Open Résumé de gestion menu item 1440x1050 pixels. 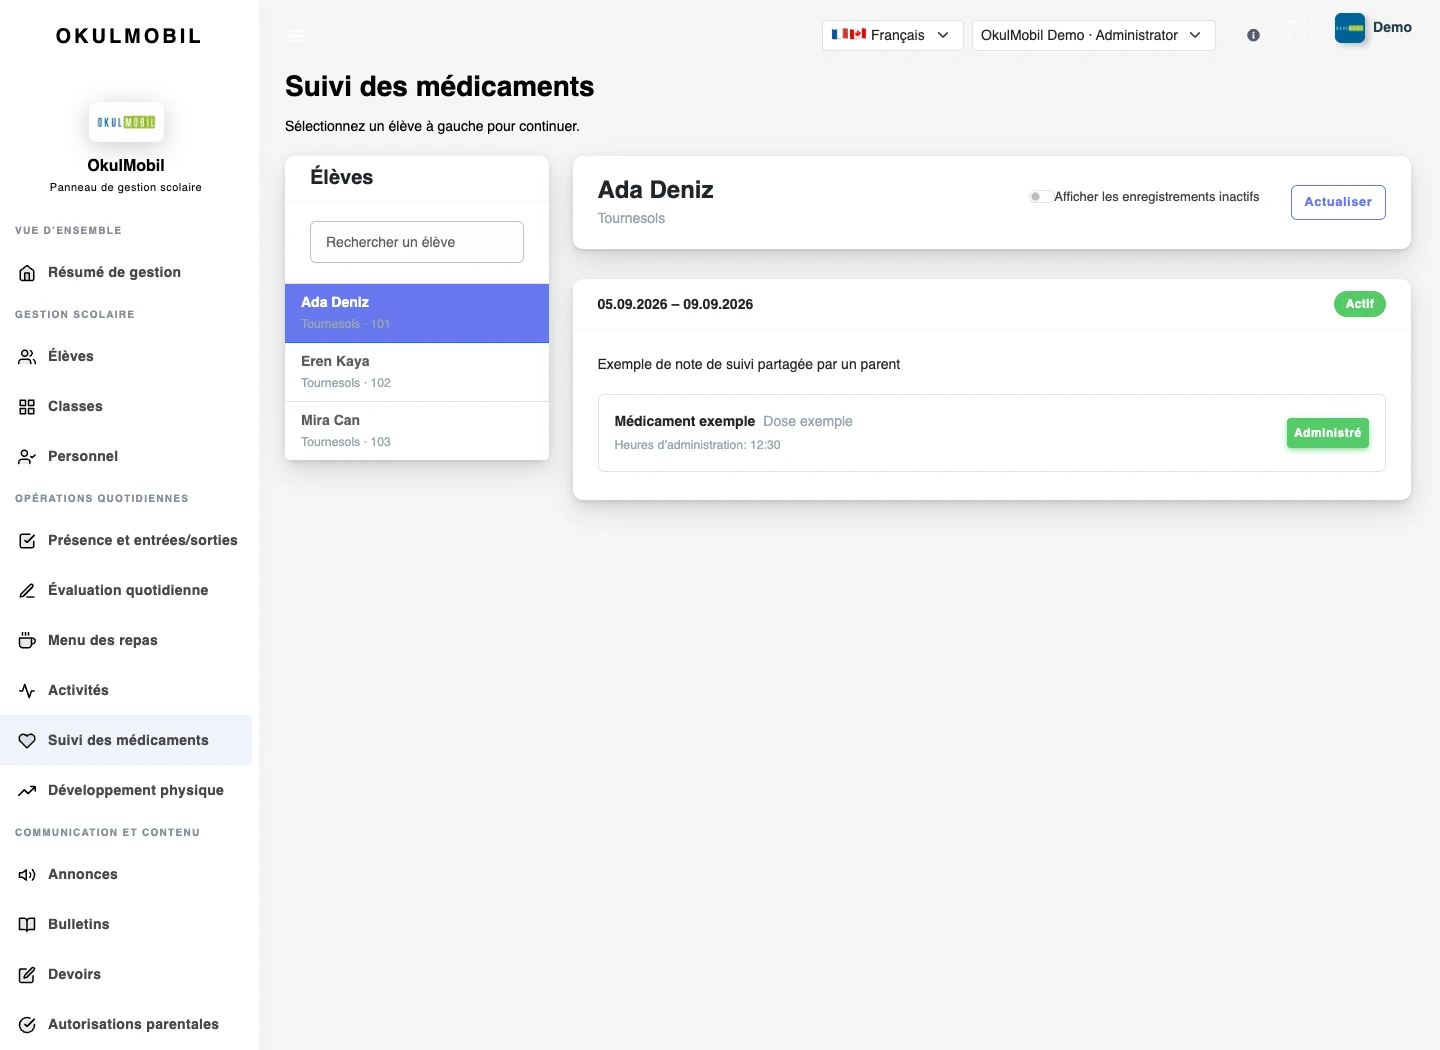point(126,273)
